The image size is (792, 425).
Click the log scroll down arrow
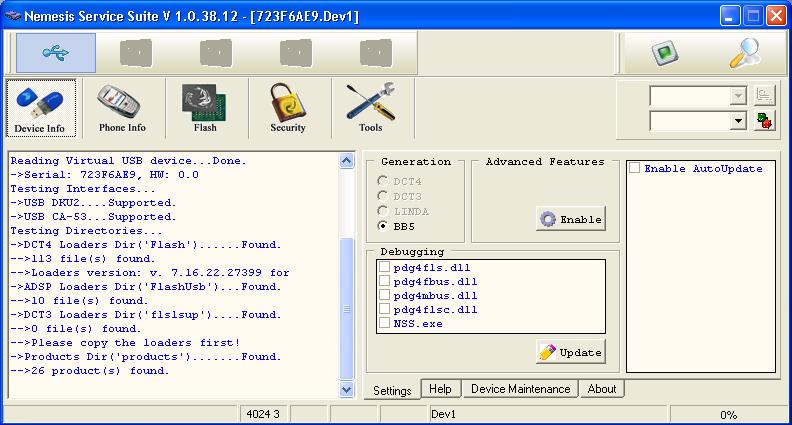(347, 389)
